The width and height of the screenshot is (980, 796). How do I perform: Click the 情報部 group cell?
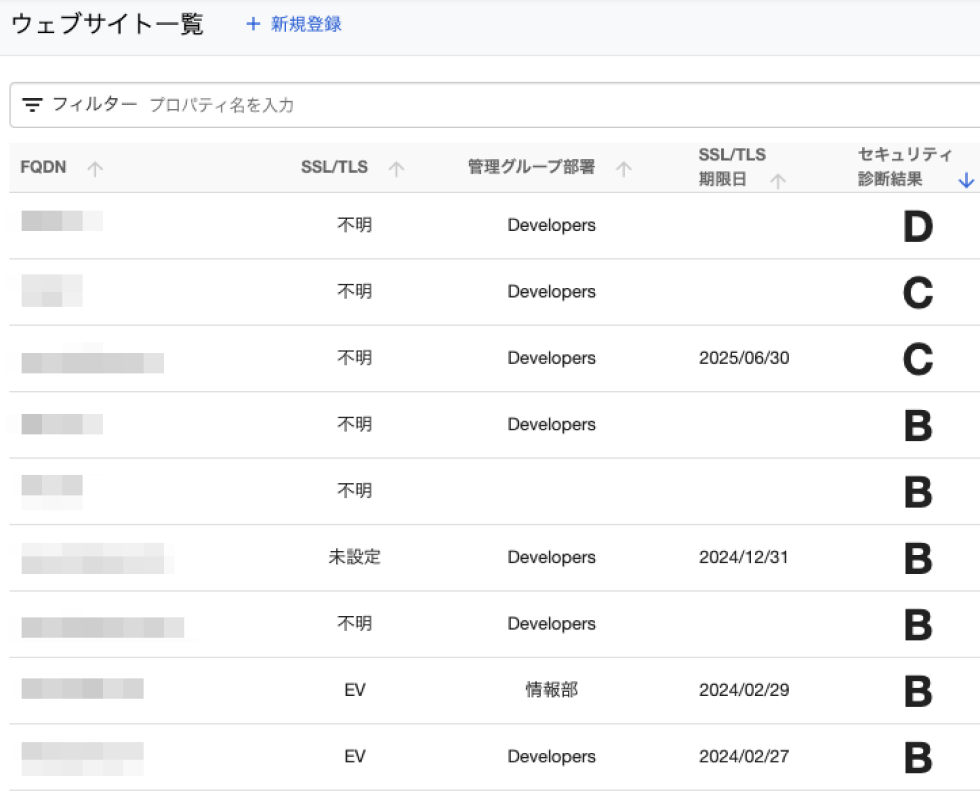coord(551,690)
